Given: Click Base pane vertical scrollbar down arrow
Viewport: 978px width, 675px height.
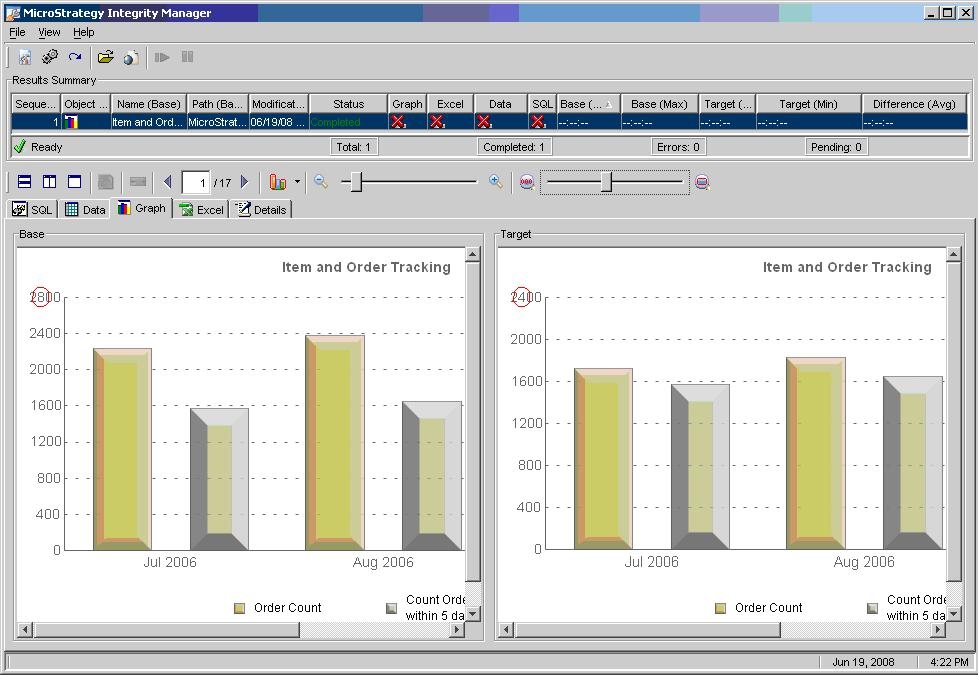Looking at the screenshot, I should point(473,614).
